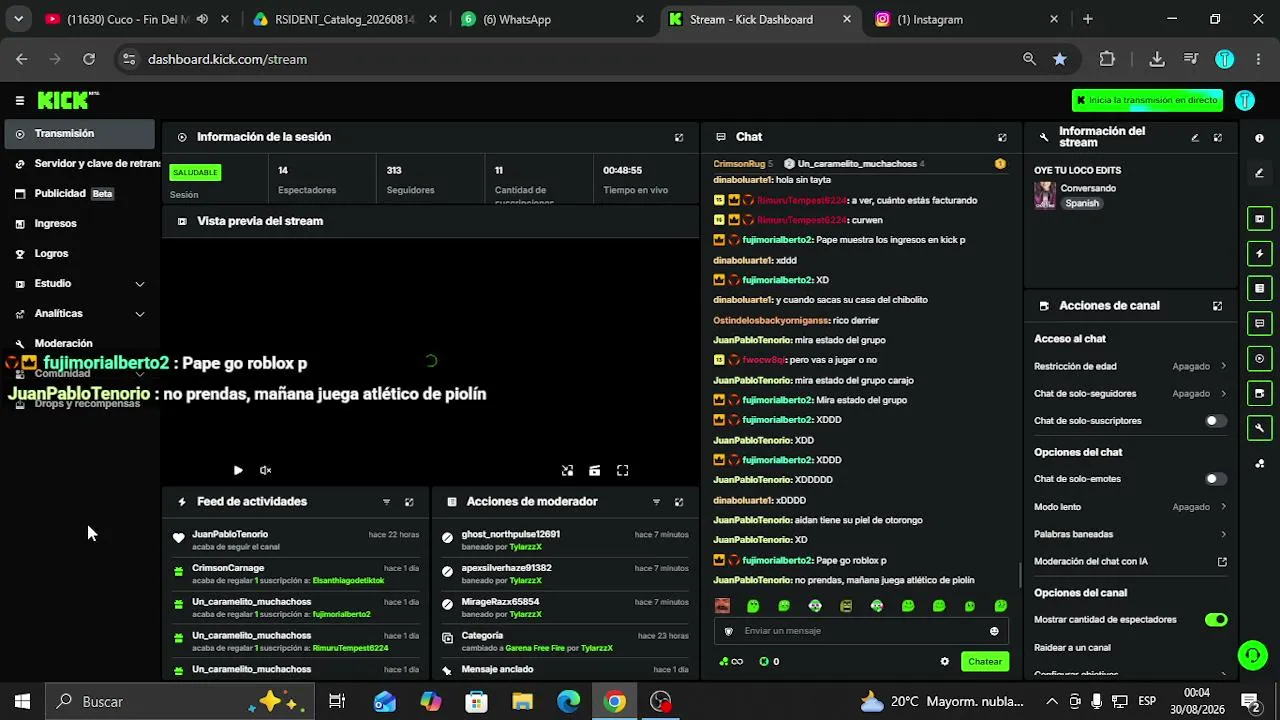Open Modo lento setting
Image resolution: width=1280 pixels, height=720 pixels.
point(1130,507)
